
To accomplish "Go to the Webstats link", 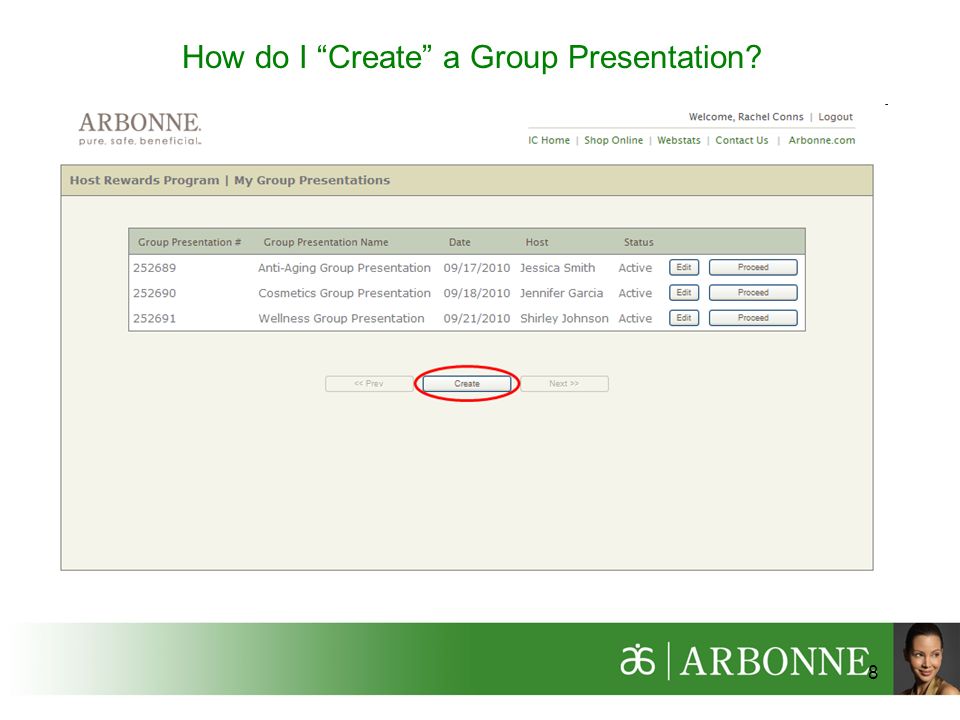I will (678, 140).
